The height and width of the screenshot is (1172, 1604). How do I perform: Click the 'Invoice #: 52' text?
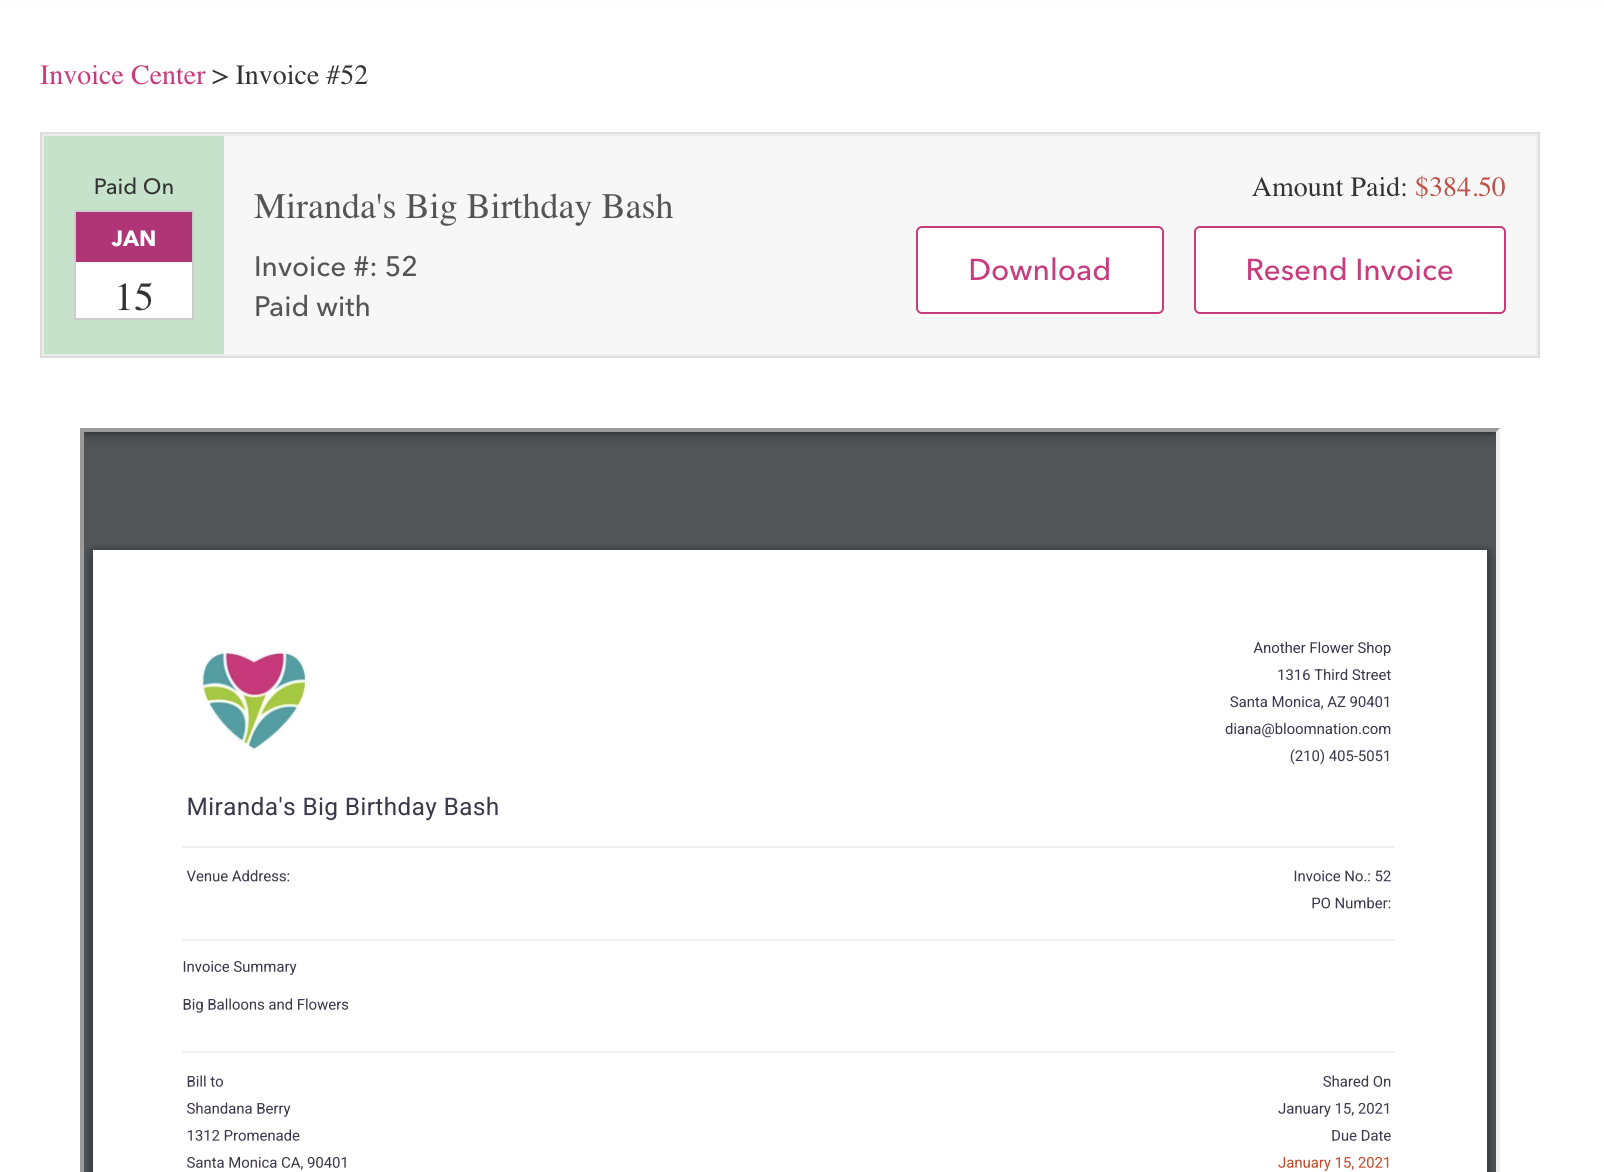(335, 267)
